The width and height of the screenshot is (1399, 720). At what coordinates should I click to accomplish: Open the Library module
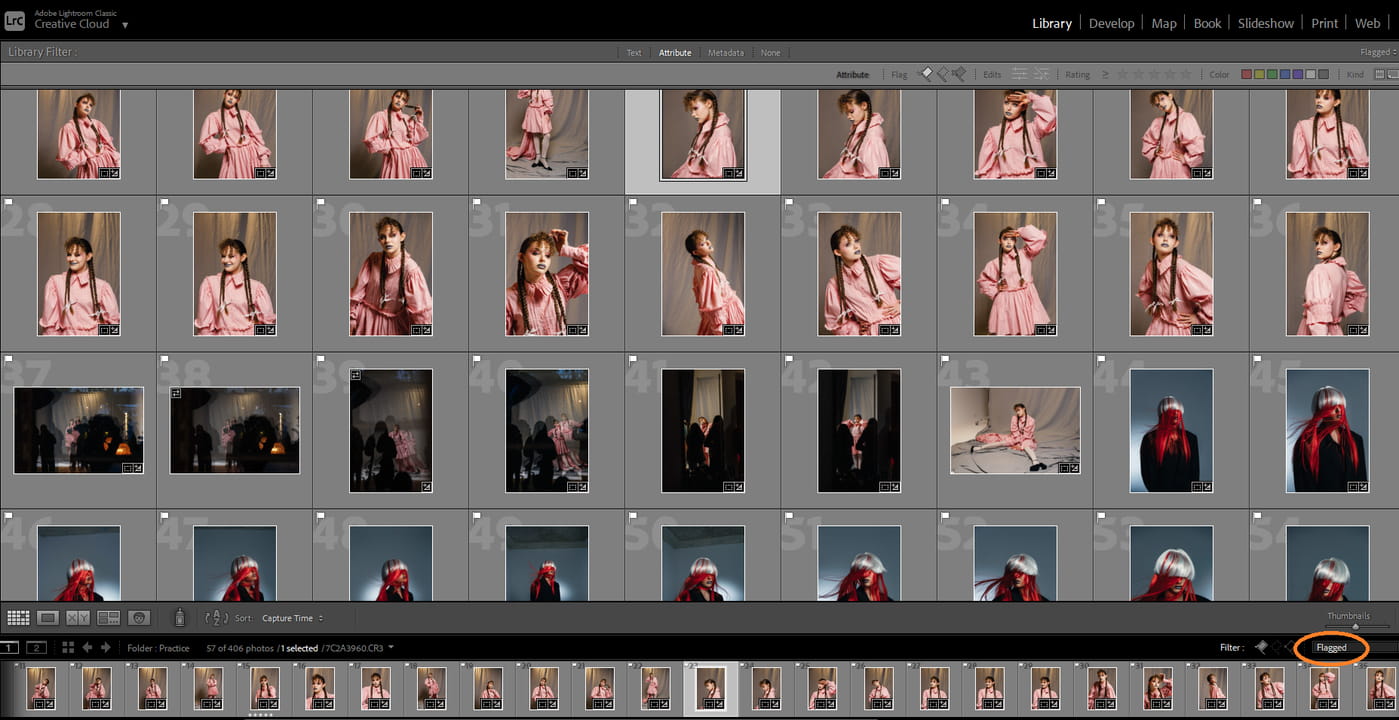(1052, 23)
